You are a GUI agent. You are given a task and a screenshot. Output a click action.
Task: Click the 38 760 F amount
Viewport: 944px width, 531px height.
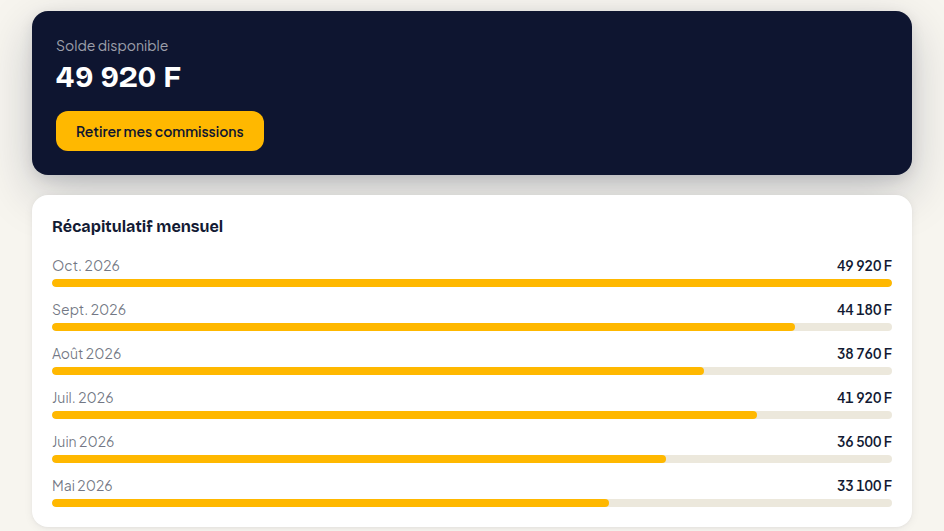click(864, 353)
